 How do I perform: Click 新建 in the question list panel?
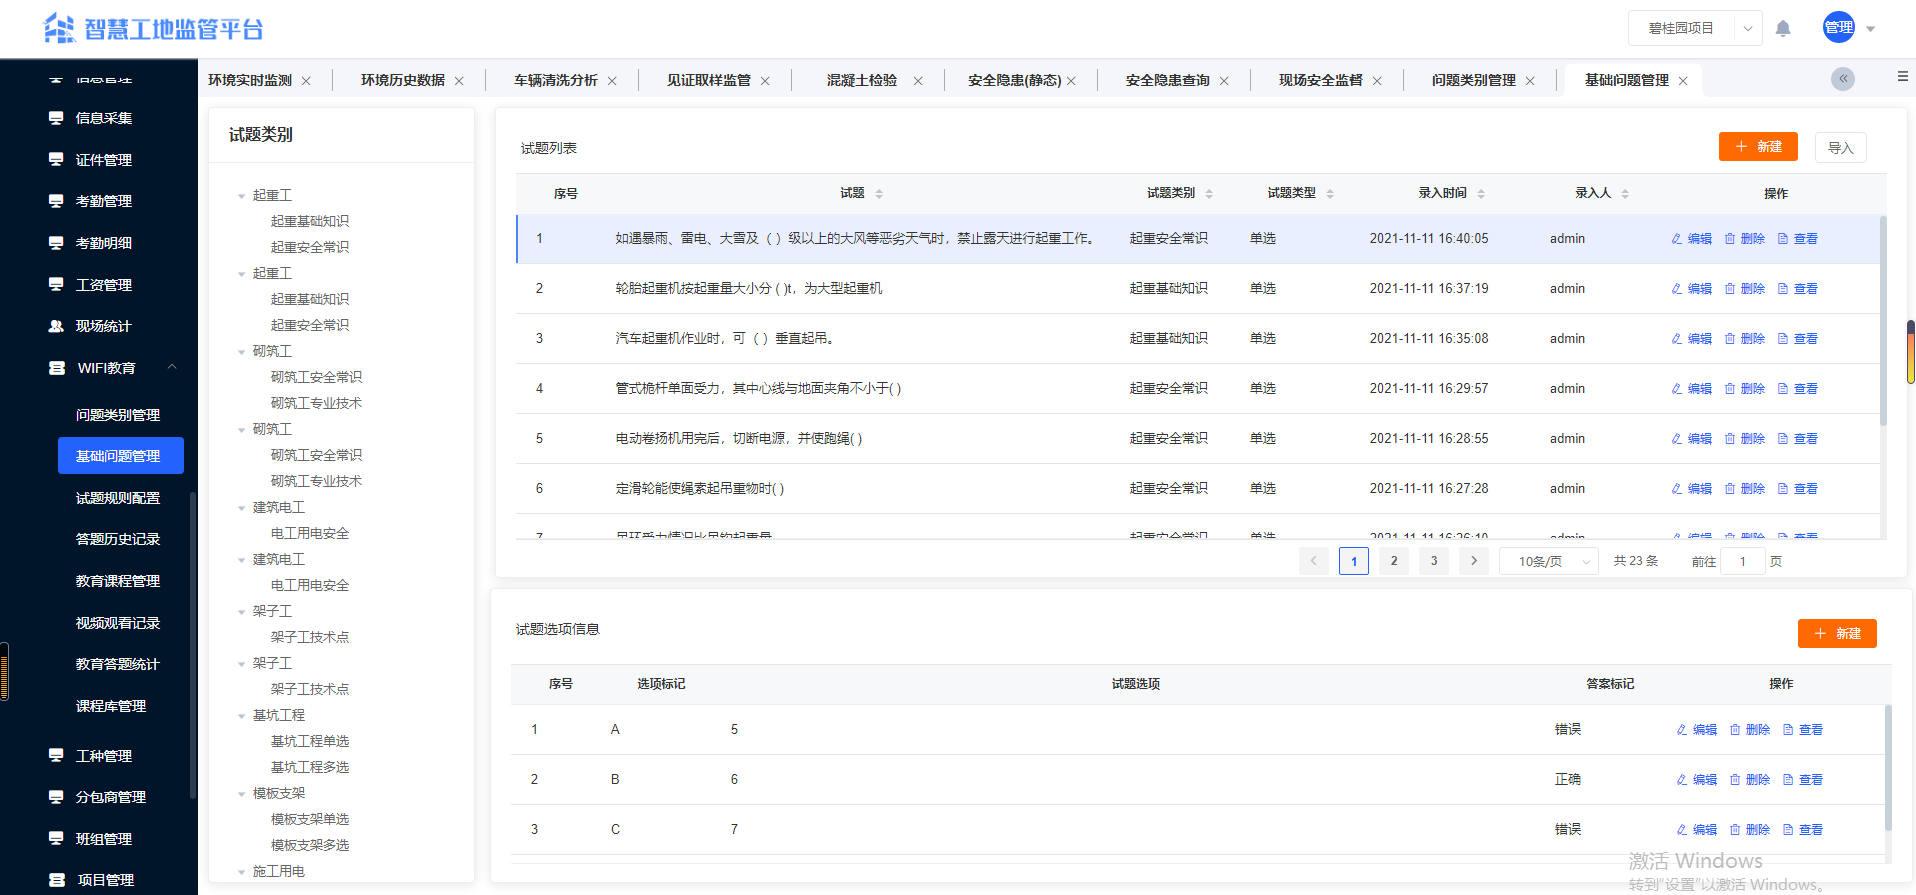[x=1757, y=147]
